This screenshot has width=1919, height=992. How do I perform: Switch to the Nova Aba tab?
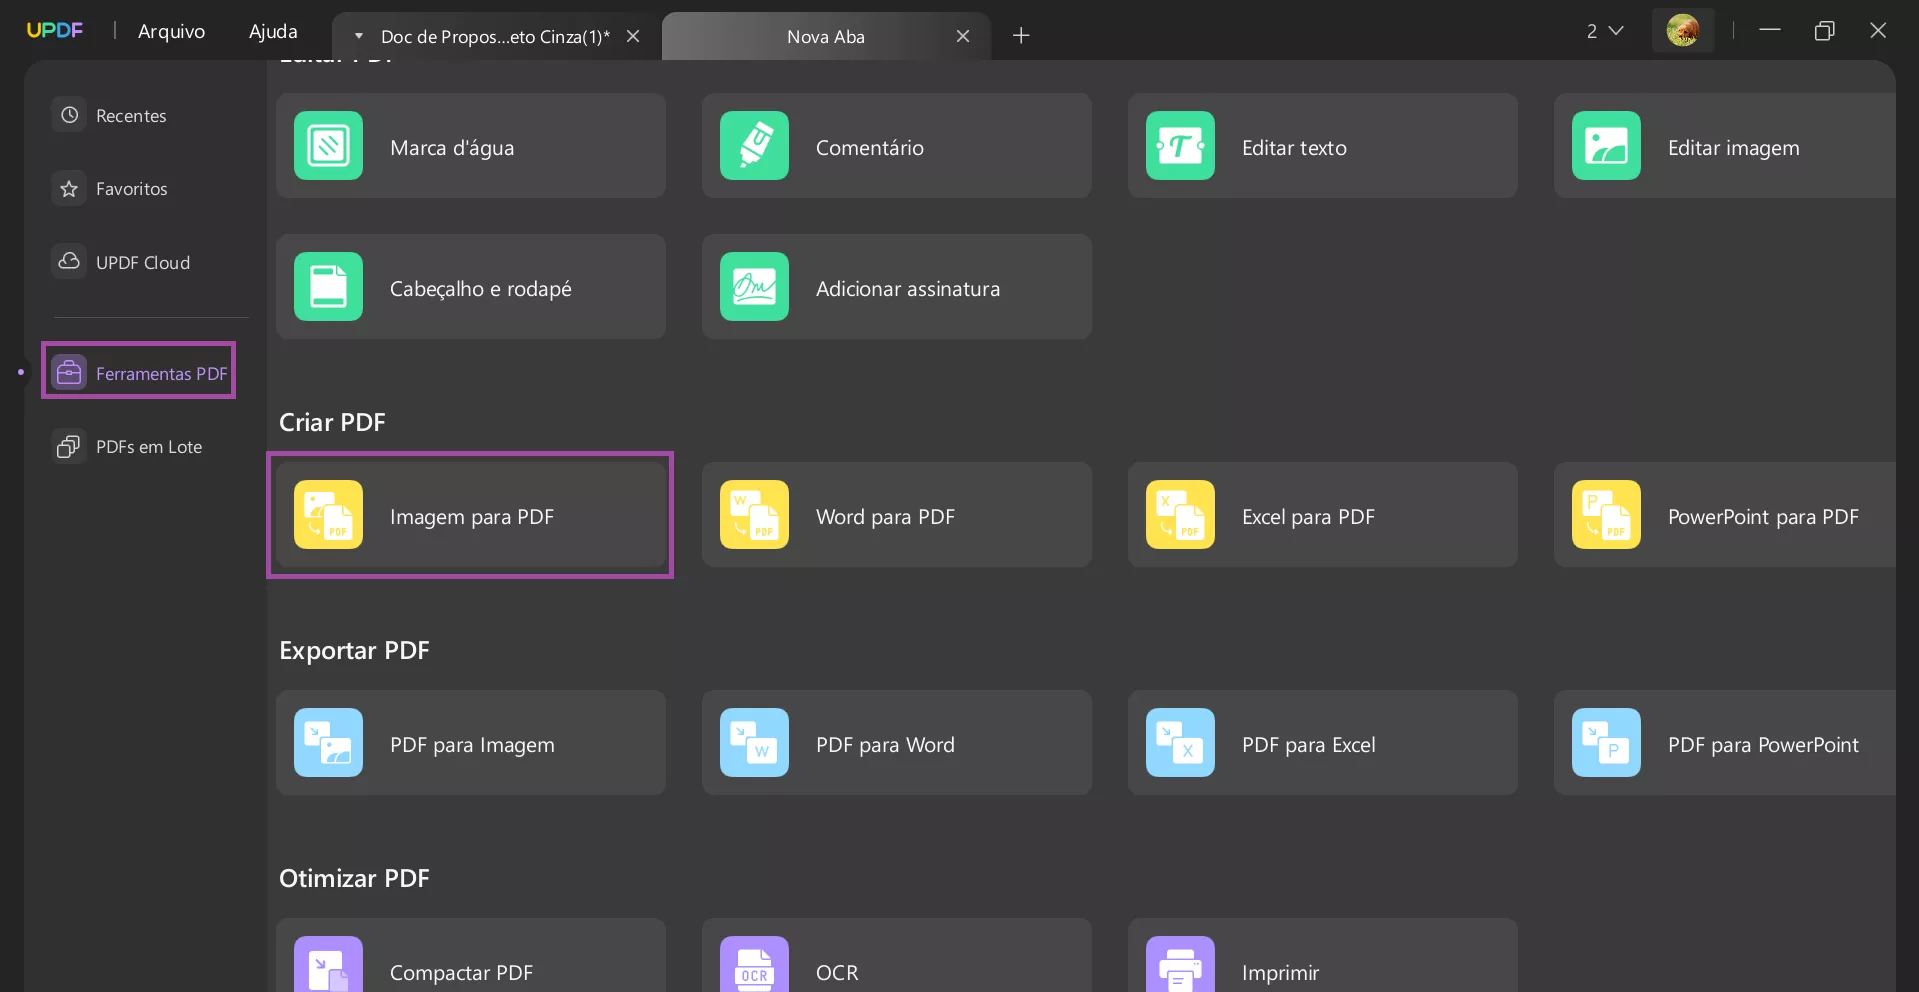(826, 37)
